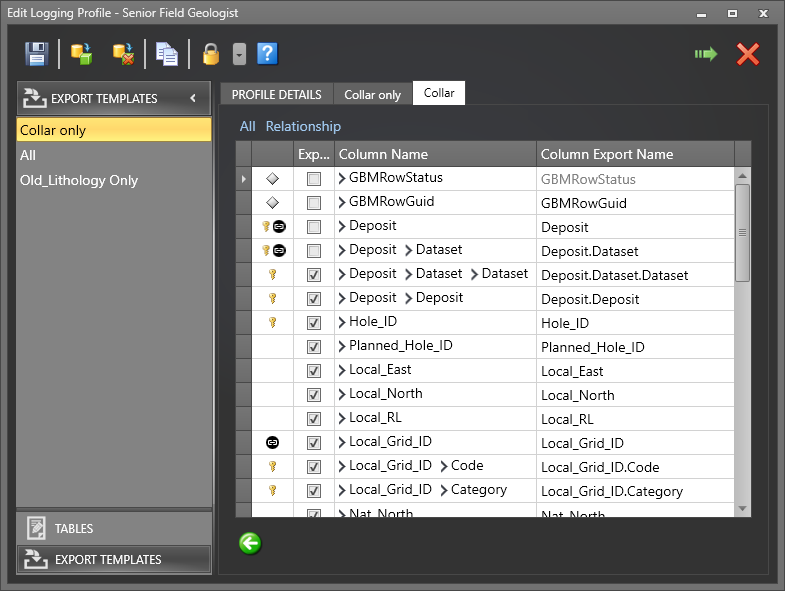Screen dimensions: 786x593
Task: Copy profile using the documents icon
Action: pos(167,54)
